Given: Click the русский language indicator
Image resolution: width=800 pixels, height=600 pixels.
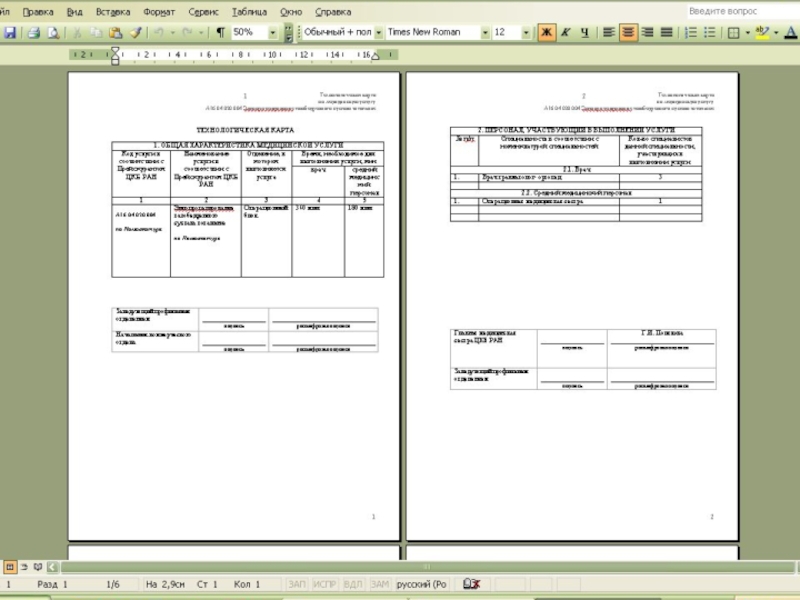Looking at the screenshot, I should (421, 584).
